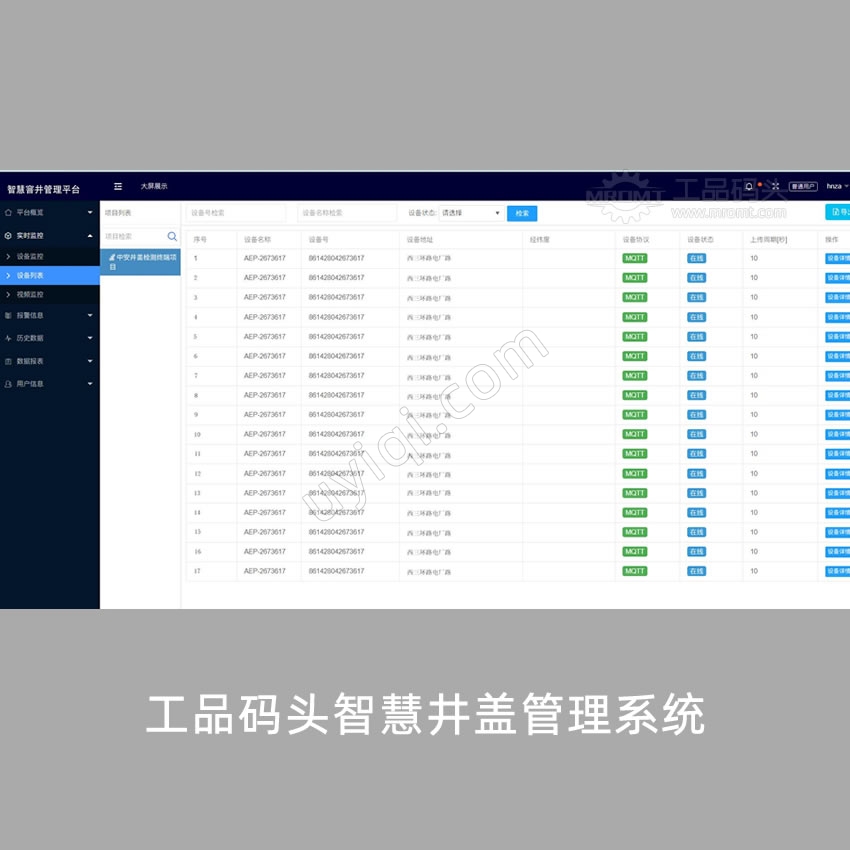Click upload period 10 in row 5

point(754,337)
